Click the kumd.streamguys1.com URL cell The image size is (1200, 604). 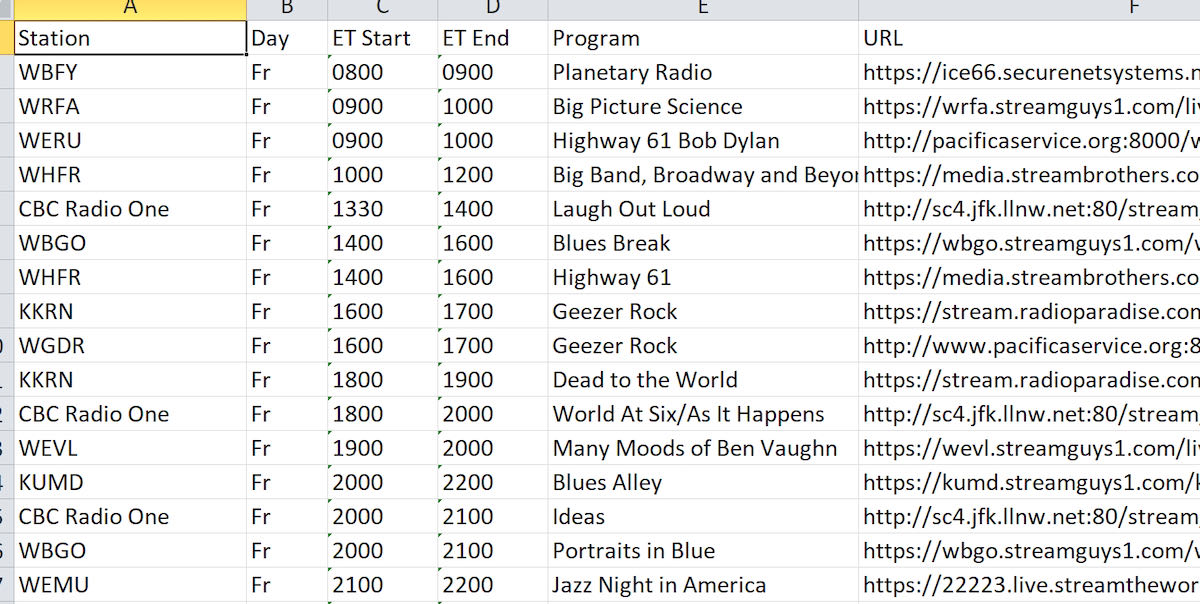click(1029, 482)
